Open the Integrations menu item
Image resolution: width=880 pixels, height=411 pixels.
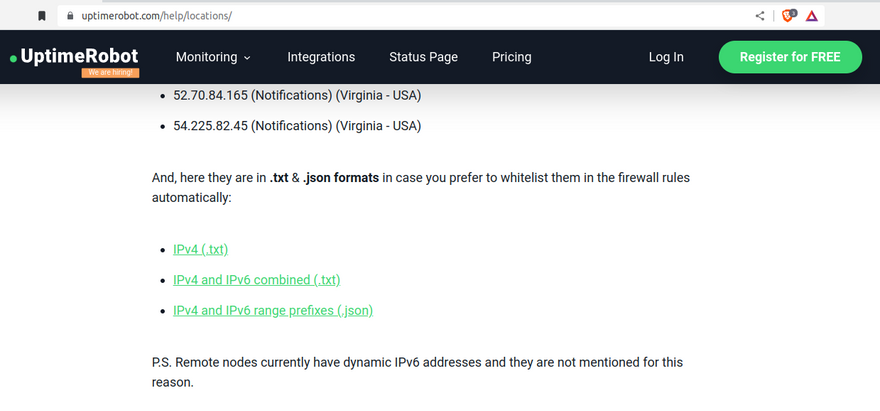321,57
